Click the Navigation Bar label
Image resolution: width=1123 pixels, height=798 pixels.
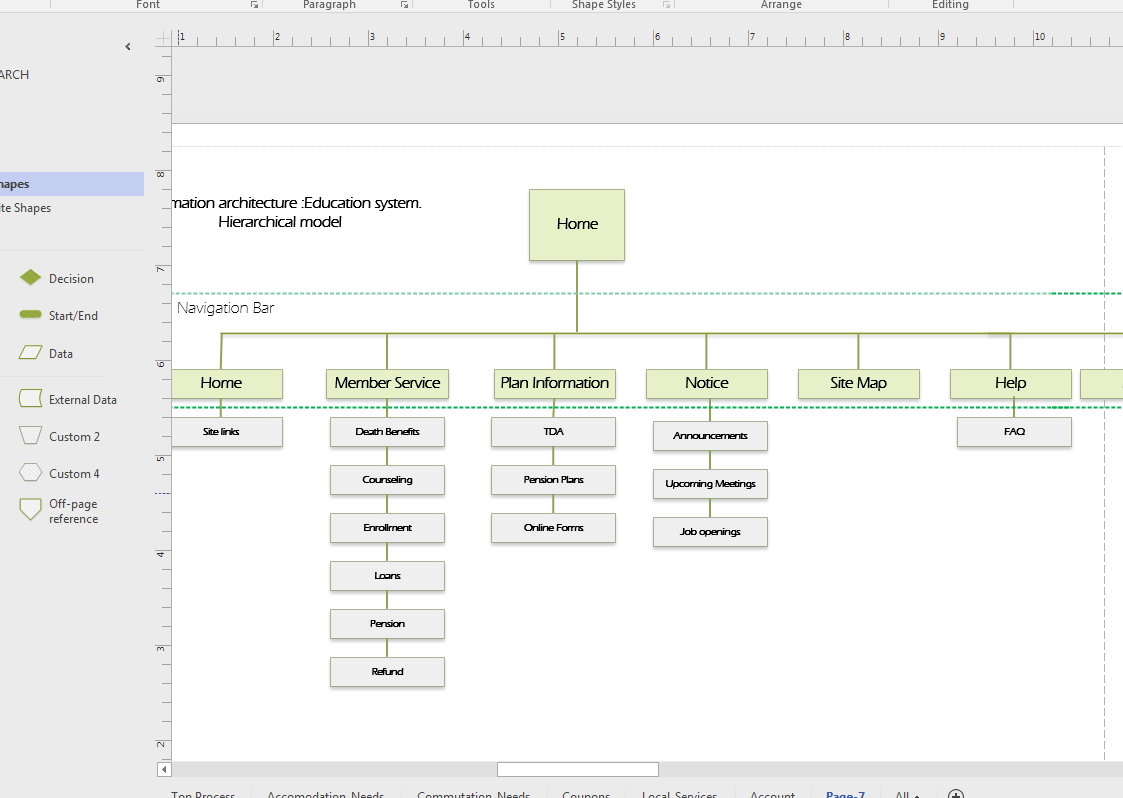click(x=226, y=308)
